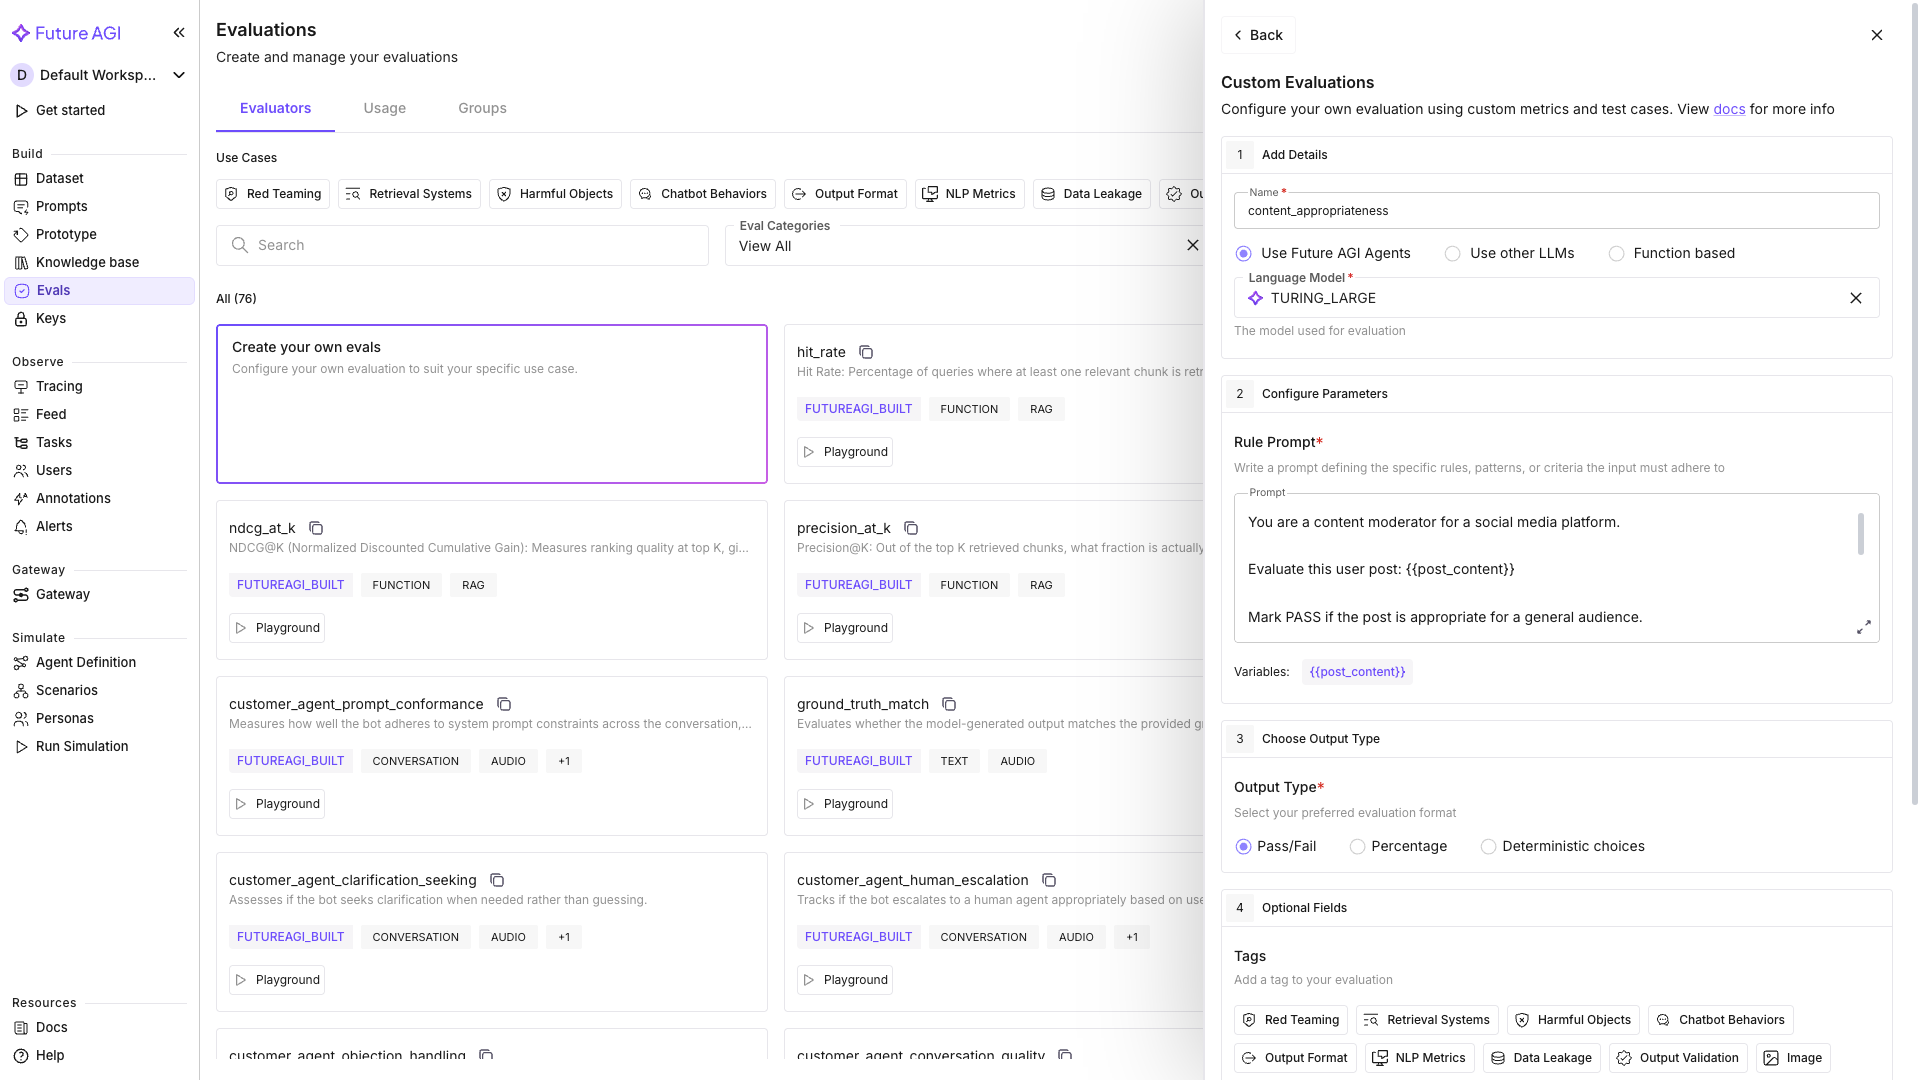
Task: Copy the hit_rate evaluator name
Action: pyautogui.click(x=866, y=352)
